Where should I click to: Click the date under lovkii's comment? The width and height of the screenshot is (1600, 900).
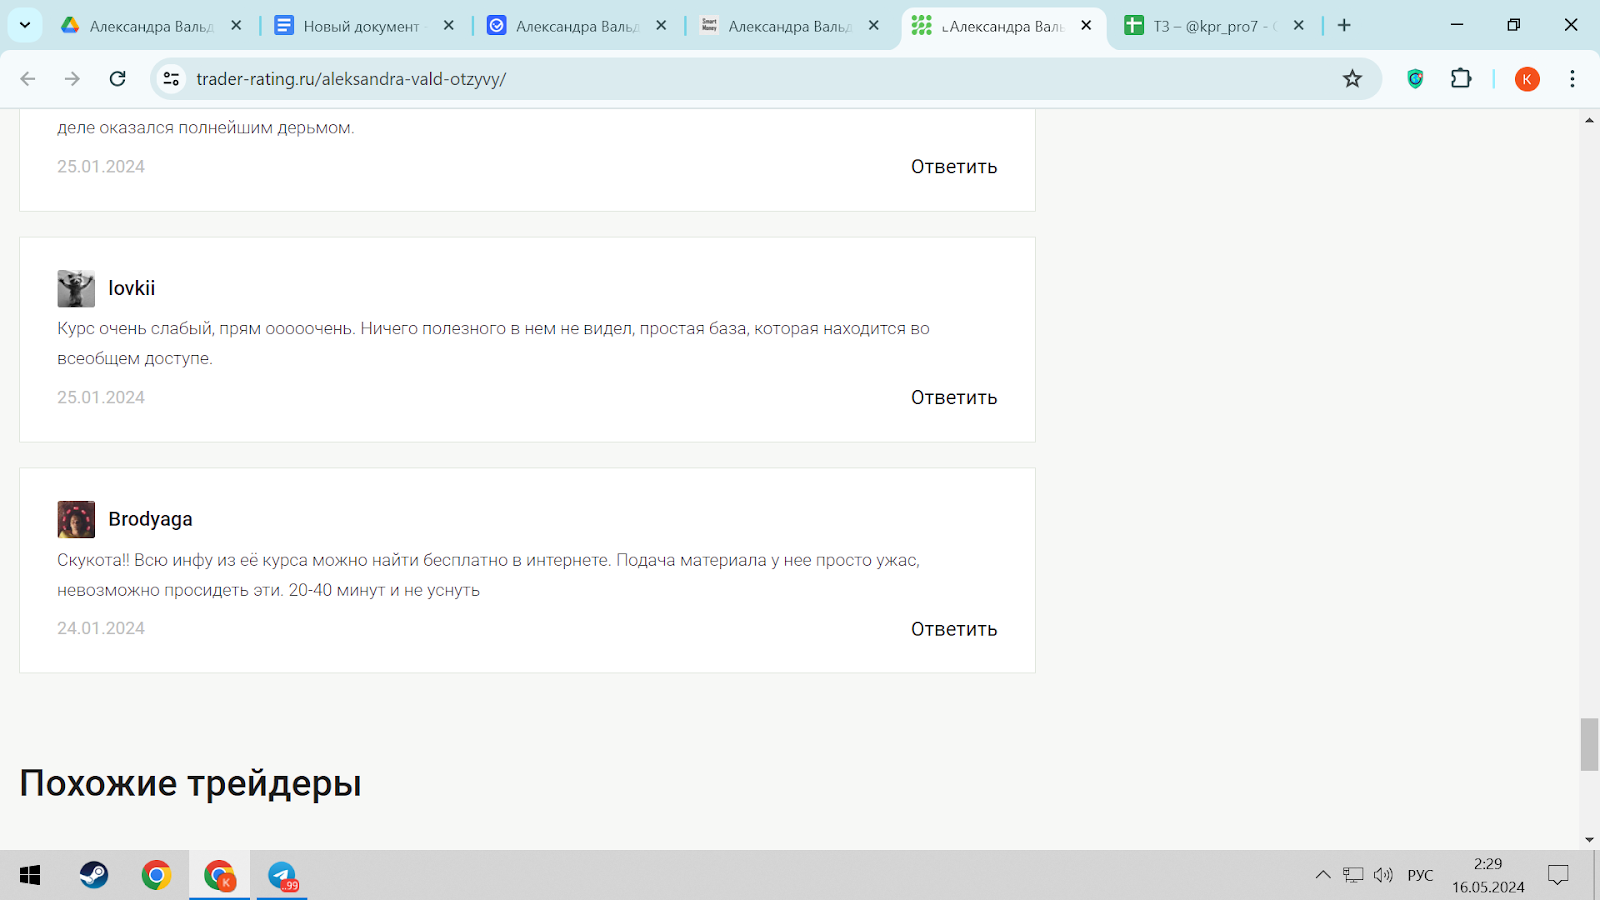(101, 397)
